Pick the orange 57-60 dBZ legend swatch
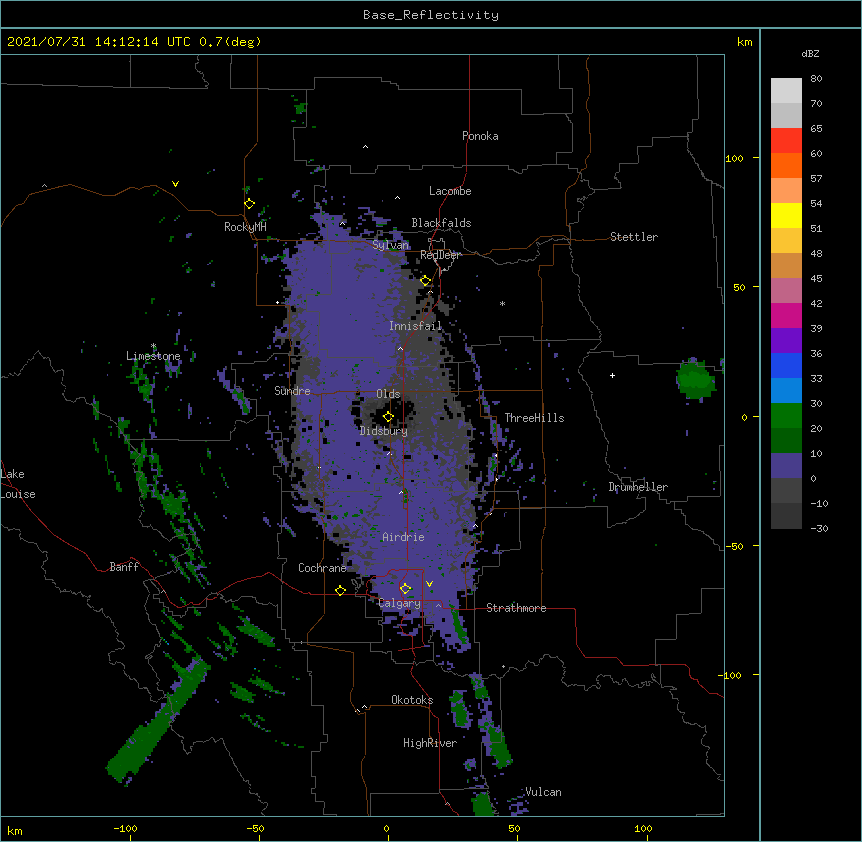 click(x=786, y=165)
